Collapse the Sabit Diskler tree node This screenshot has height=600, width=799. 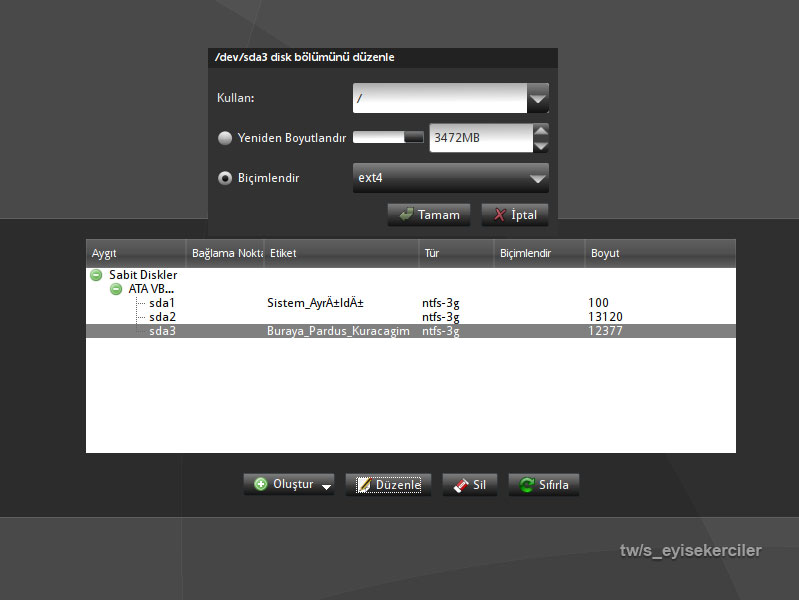96,275
